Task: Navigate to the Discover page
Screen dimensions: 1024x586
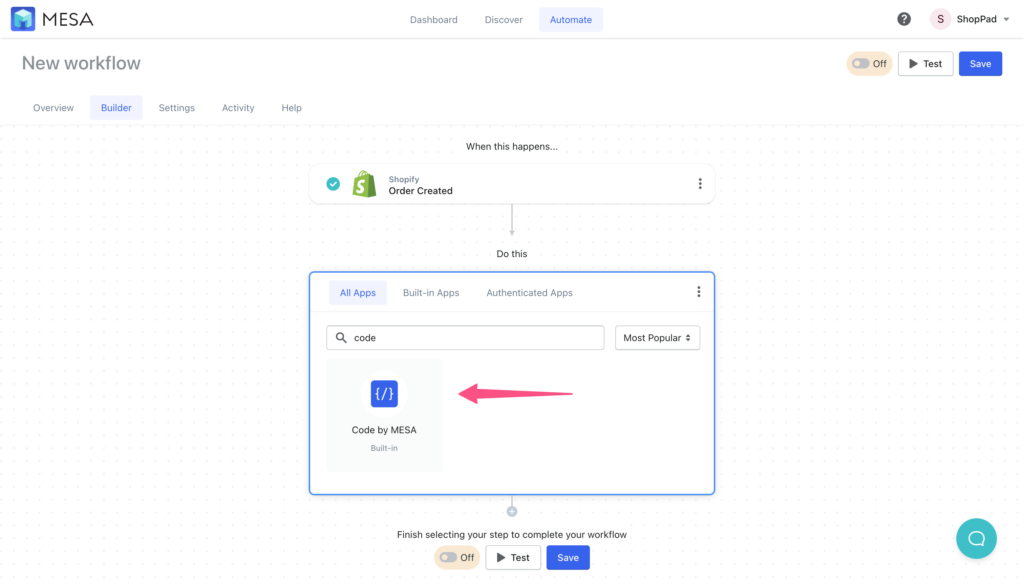Action: [x=503, y=18]
